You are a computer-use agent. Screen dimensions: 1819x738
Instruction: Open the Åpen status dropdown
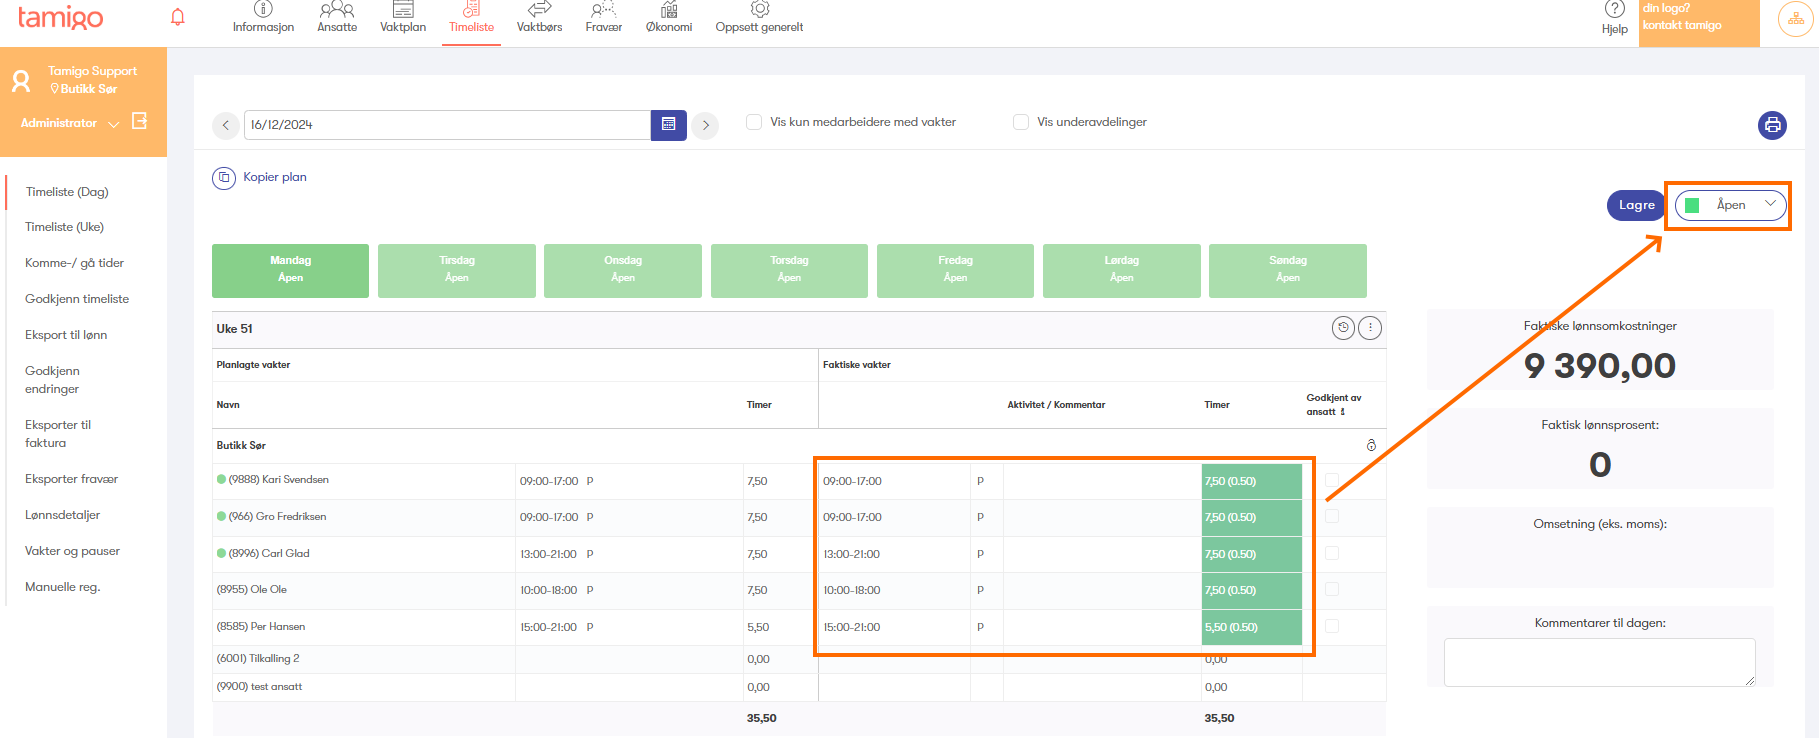coord(1730,205)
